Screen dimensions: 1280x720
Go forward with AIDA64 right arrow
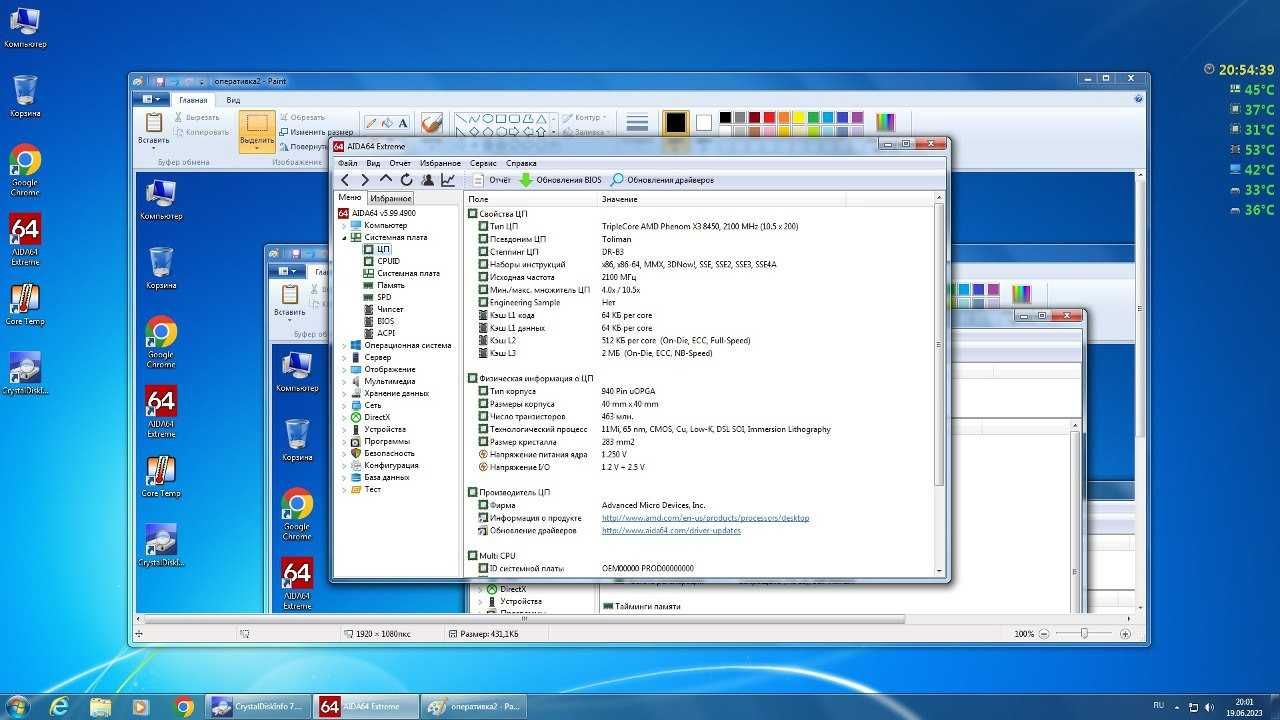pos(365,180)
